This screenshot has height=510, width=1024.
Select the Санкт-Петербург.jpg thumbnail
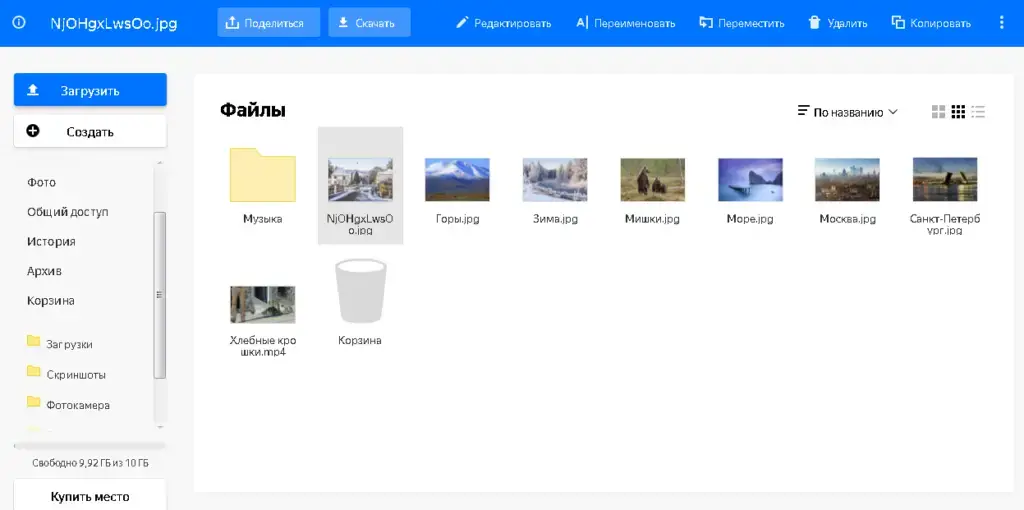tap(945, 180)
